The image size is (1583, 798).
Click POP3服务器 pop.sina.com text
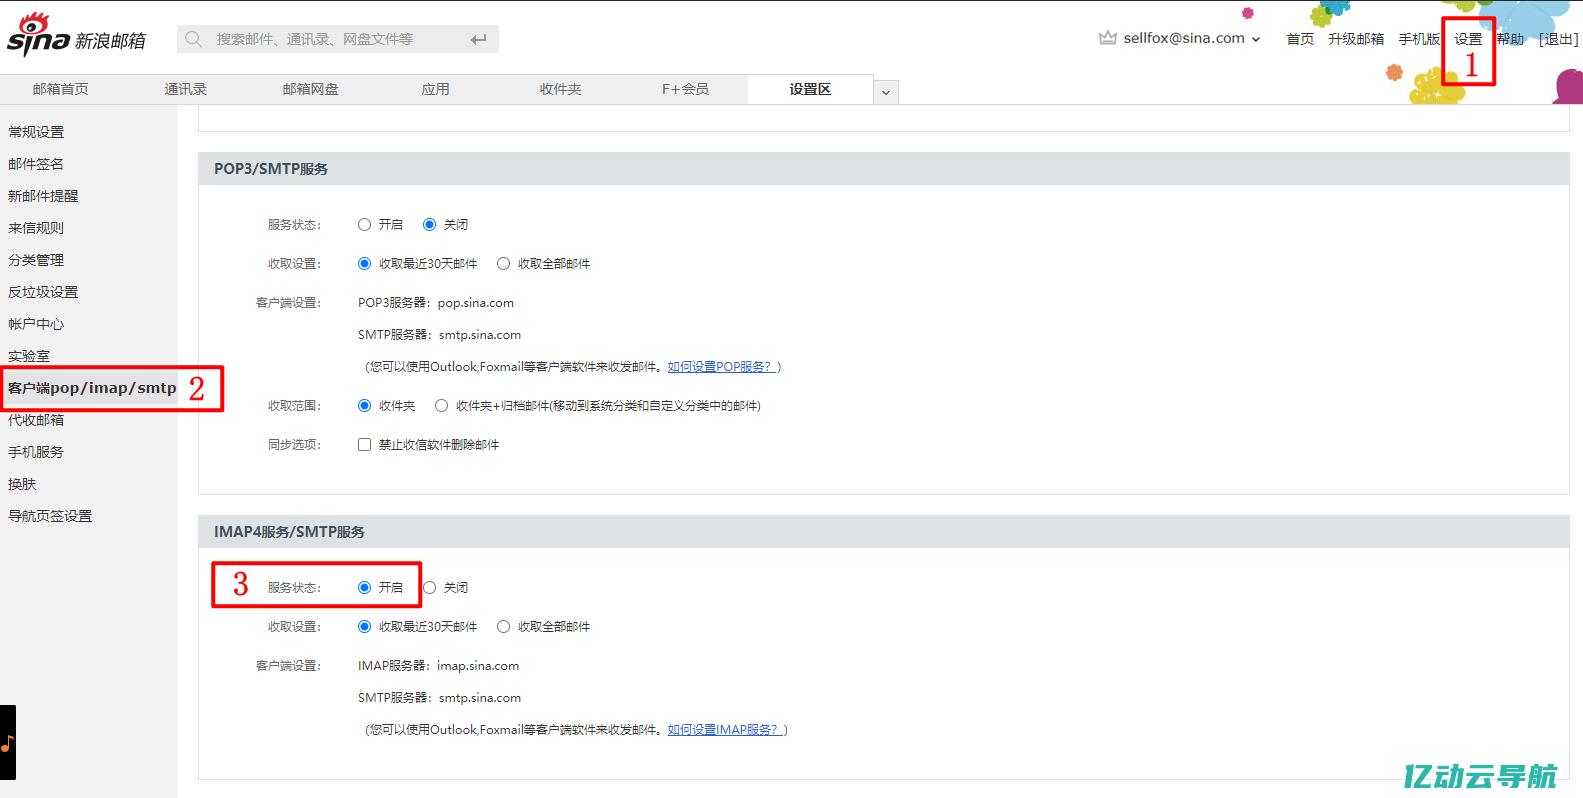pyautogui.click(x=436, y=303)
